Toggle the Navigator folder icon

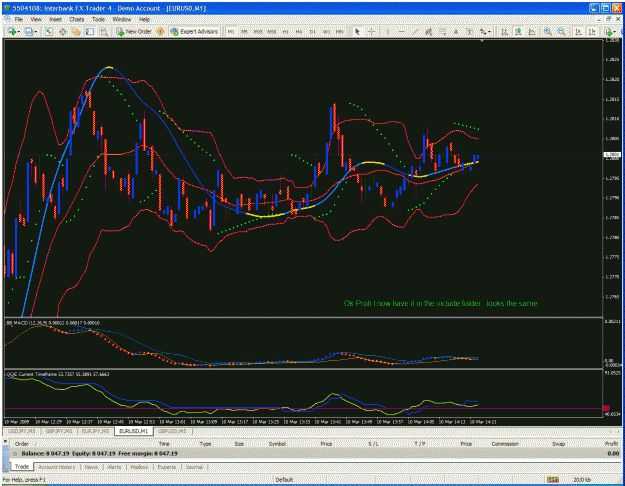click(x=76, y=31)
